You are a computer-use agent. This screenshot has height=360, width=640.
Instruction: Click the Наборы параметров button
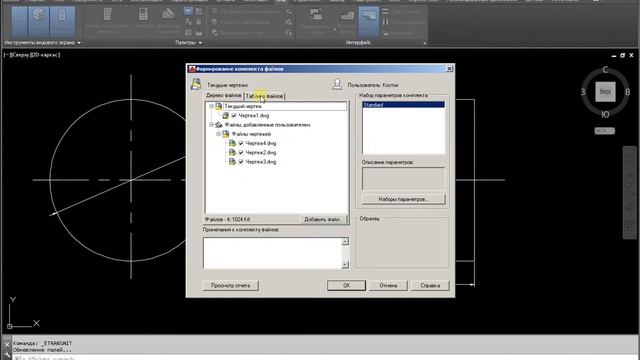point(403,199)
